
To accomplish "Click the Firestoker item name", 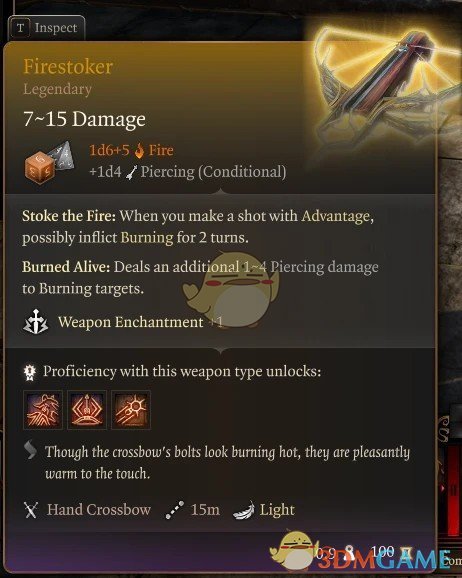I will point(68,67).
